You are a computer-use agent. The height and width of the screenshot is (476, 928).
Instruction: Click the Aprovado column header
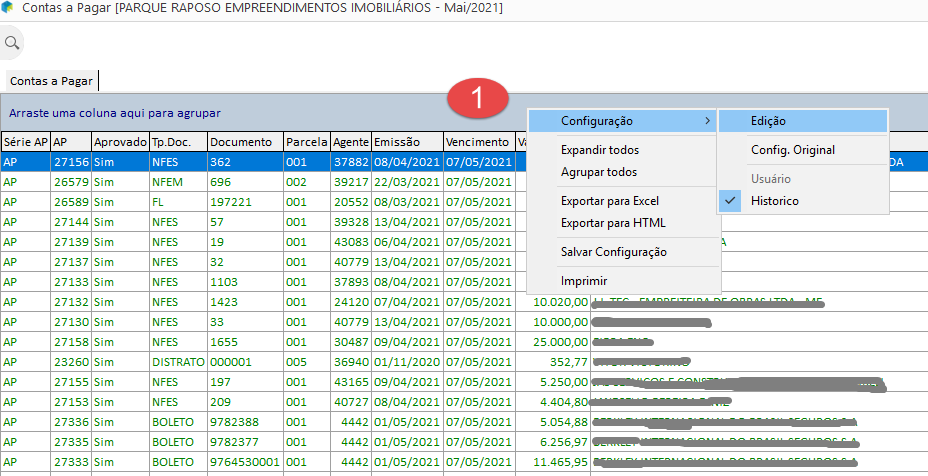coord(121,142)
